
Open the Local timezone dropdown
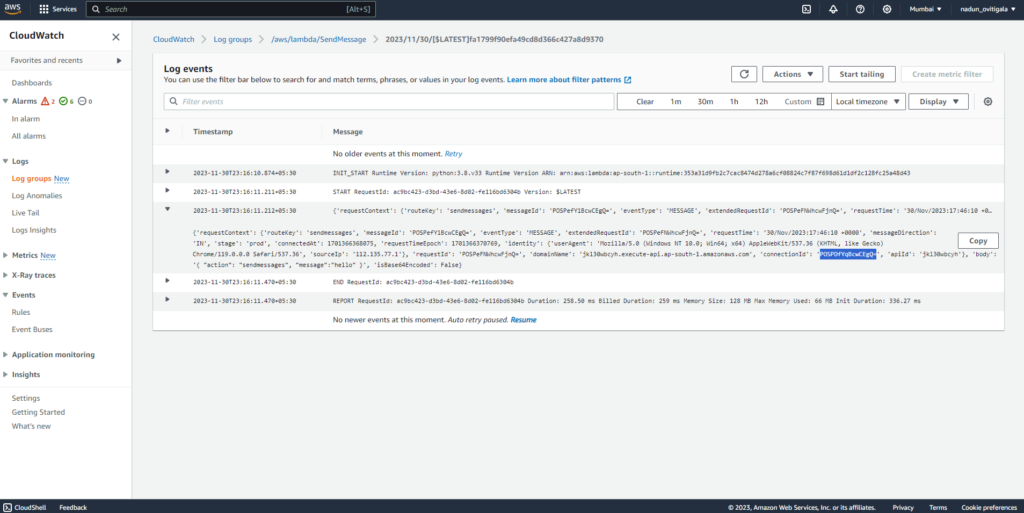868,102
